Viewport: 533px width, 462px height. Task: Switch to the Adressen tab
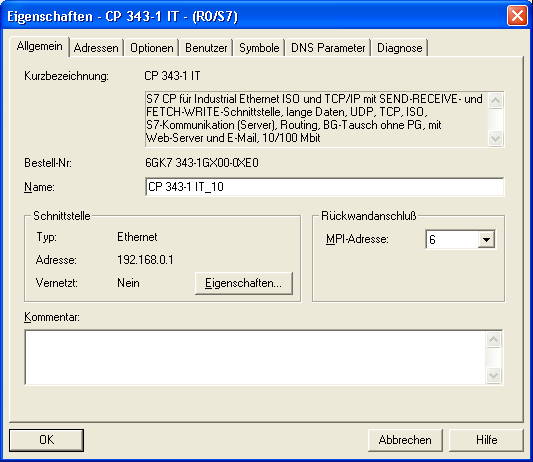96,48
